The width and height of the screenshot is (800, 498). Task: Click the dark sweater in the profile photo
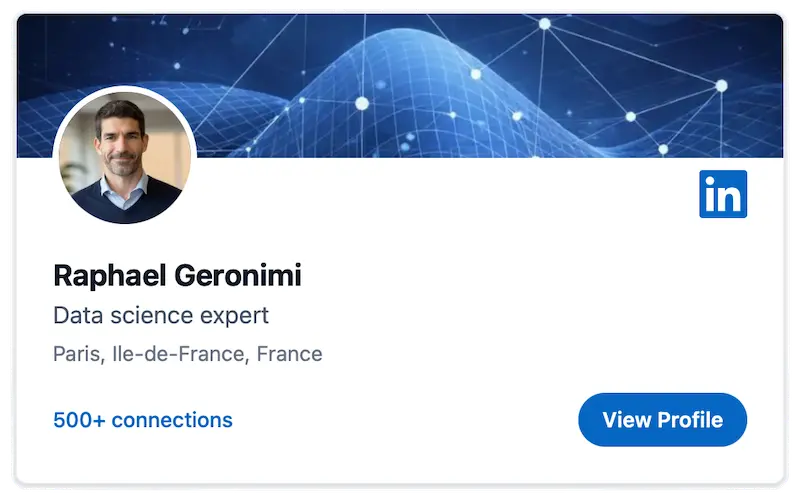pyautogui.click(x=128, y=204)
